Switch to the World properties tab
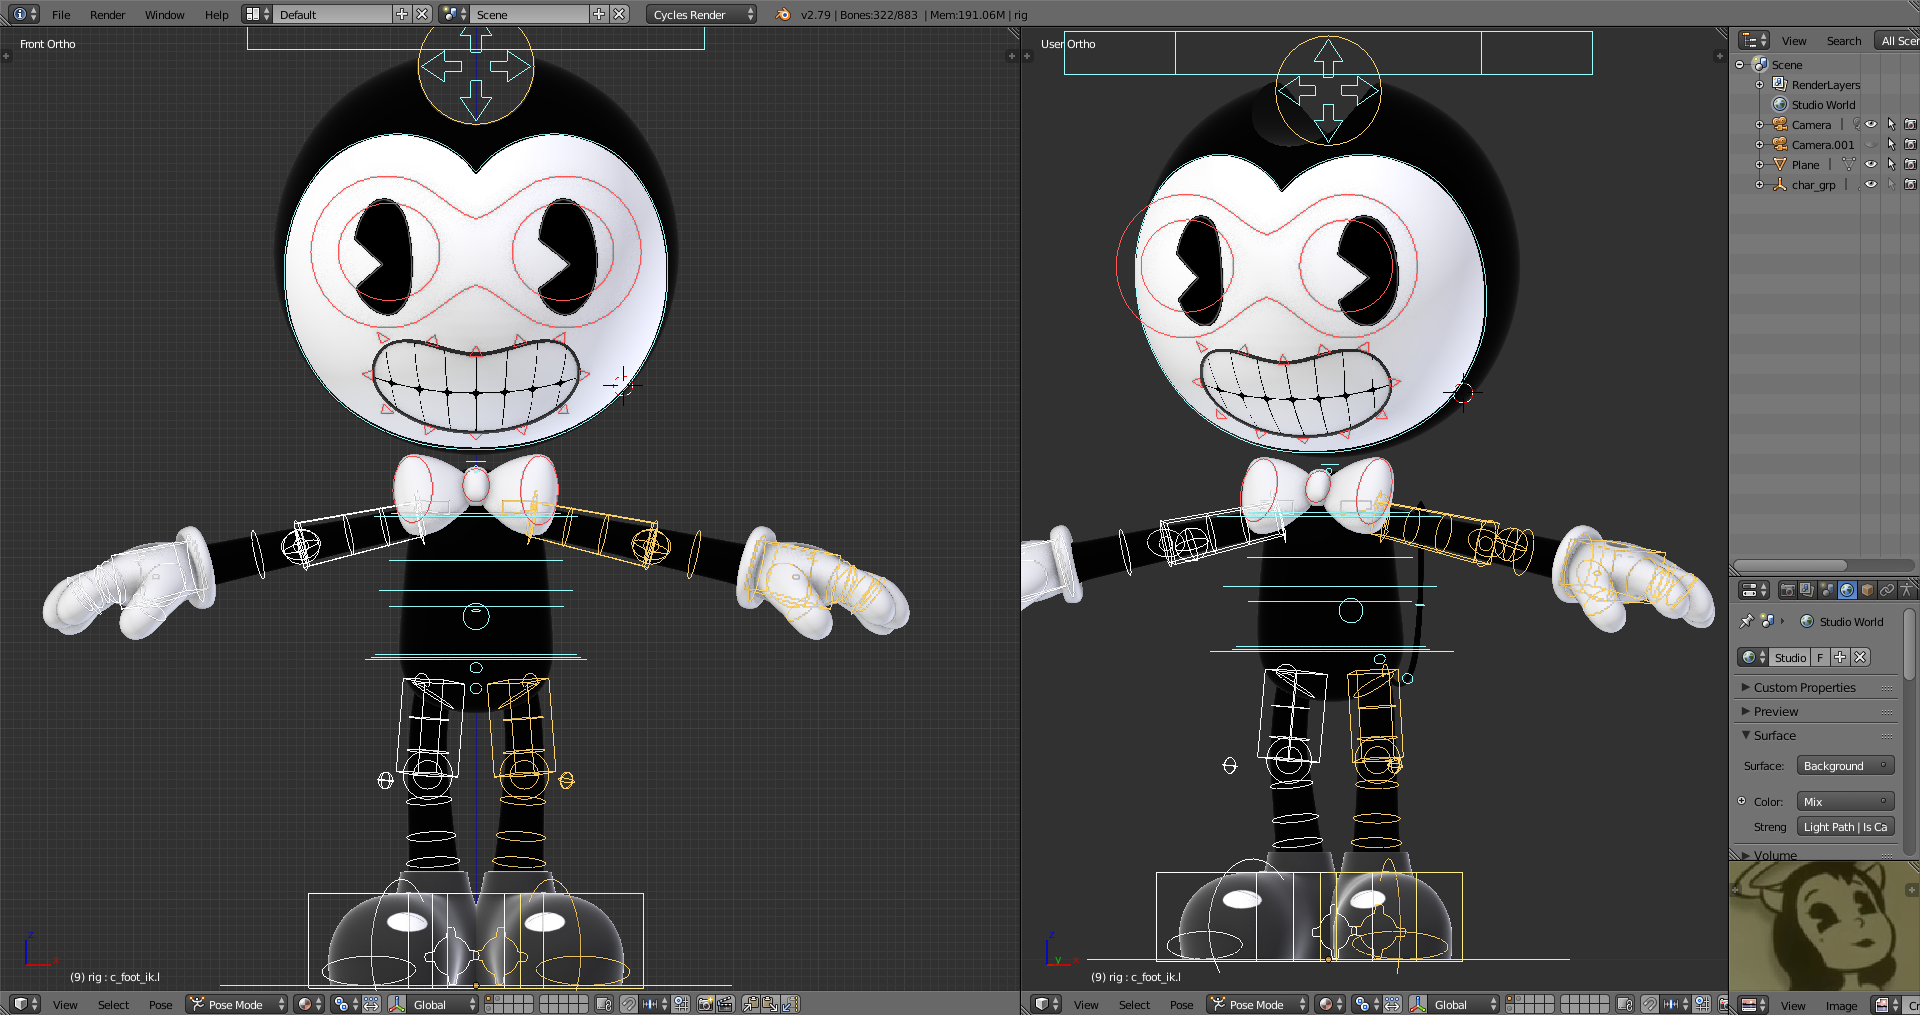 pyautogui.click(x=1847, y=590)
